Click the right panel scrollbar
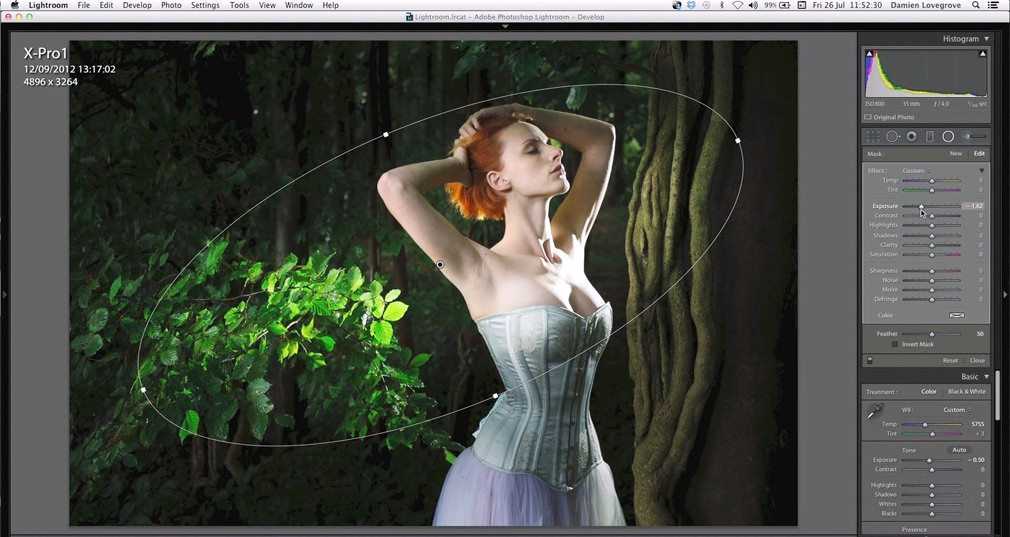 [x=996, y=394]
